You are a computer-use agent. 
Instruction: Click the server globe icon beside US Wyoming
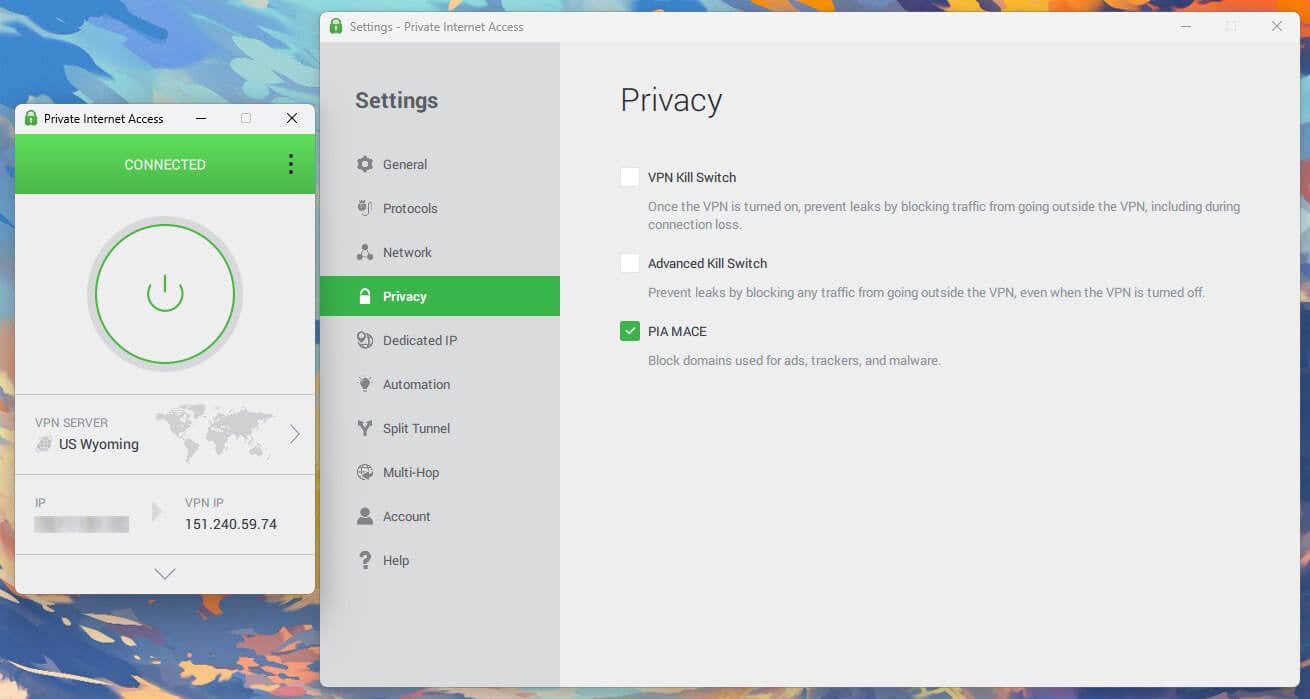click(x=44, y=444)
